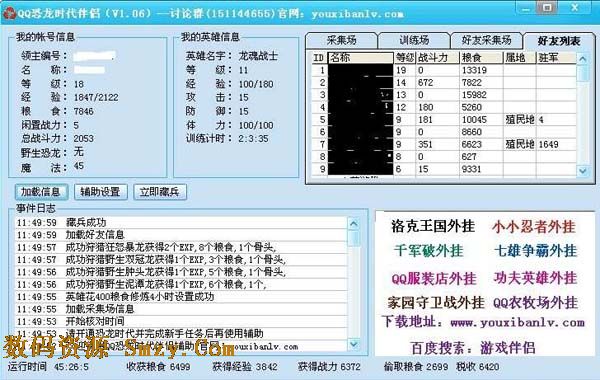Click 偷取粮食 2699 status entry

tap(416, 367)
